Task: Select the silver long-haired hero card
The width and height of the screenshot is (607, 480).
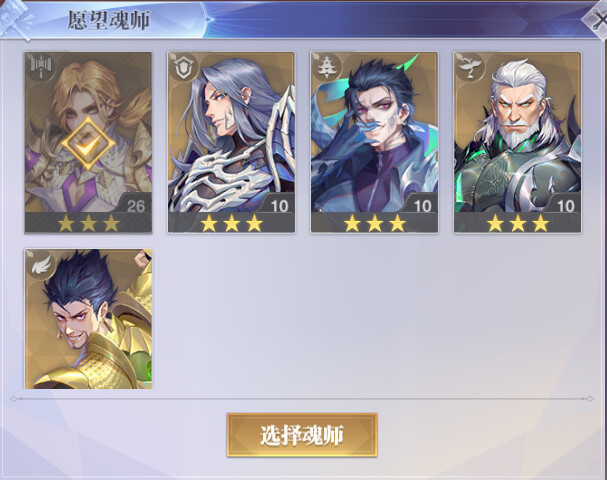Action: [x=231, y=143]
